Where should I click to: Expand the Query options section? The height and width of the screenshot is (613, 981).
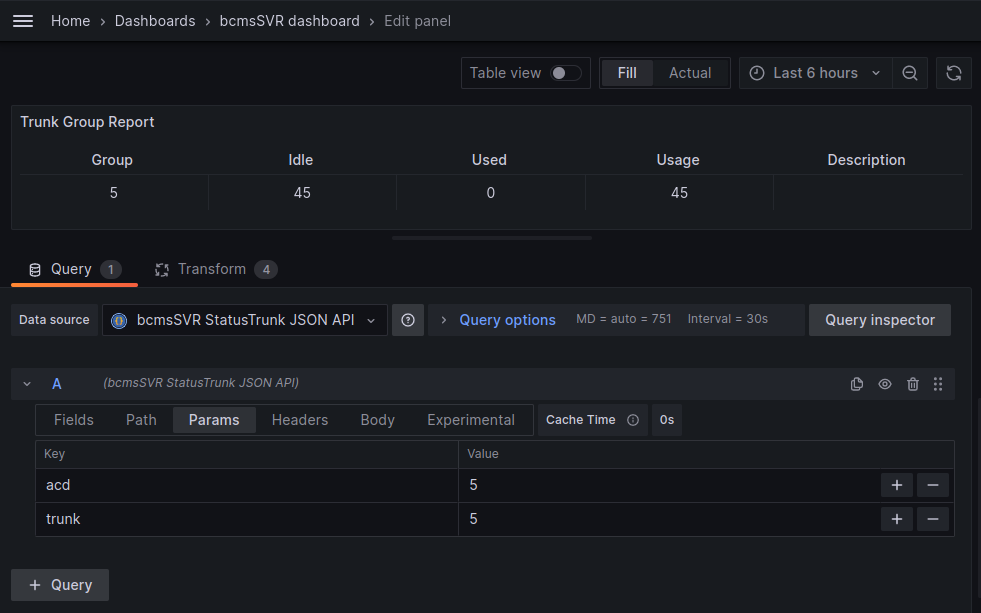[497, 320]
